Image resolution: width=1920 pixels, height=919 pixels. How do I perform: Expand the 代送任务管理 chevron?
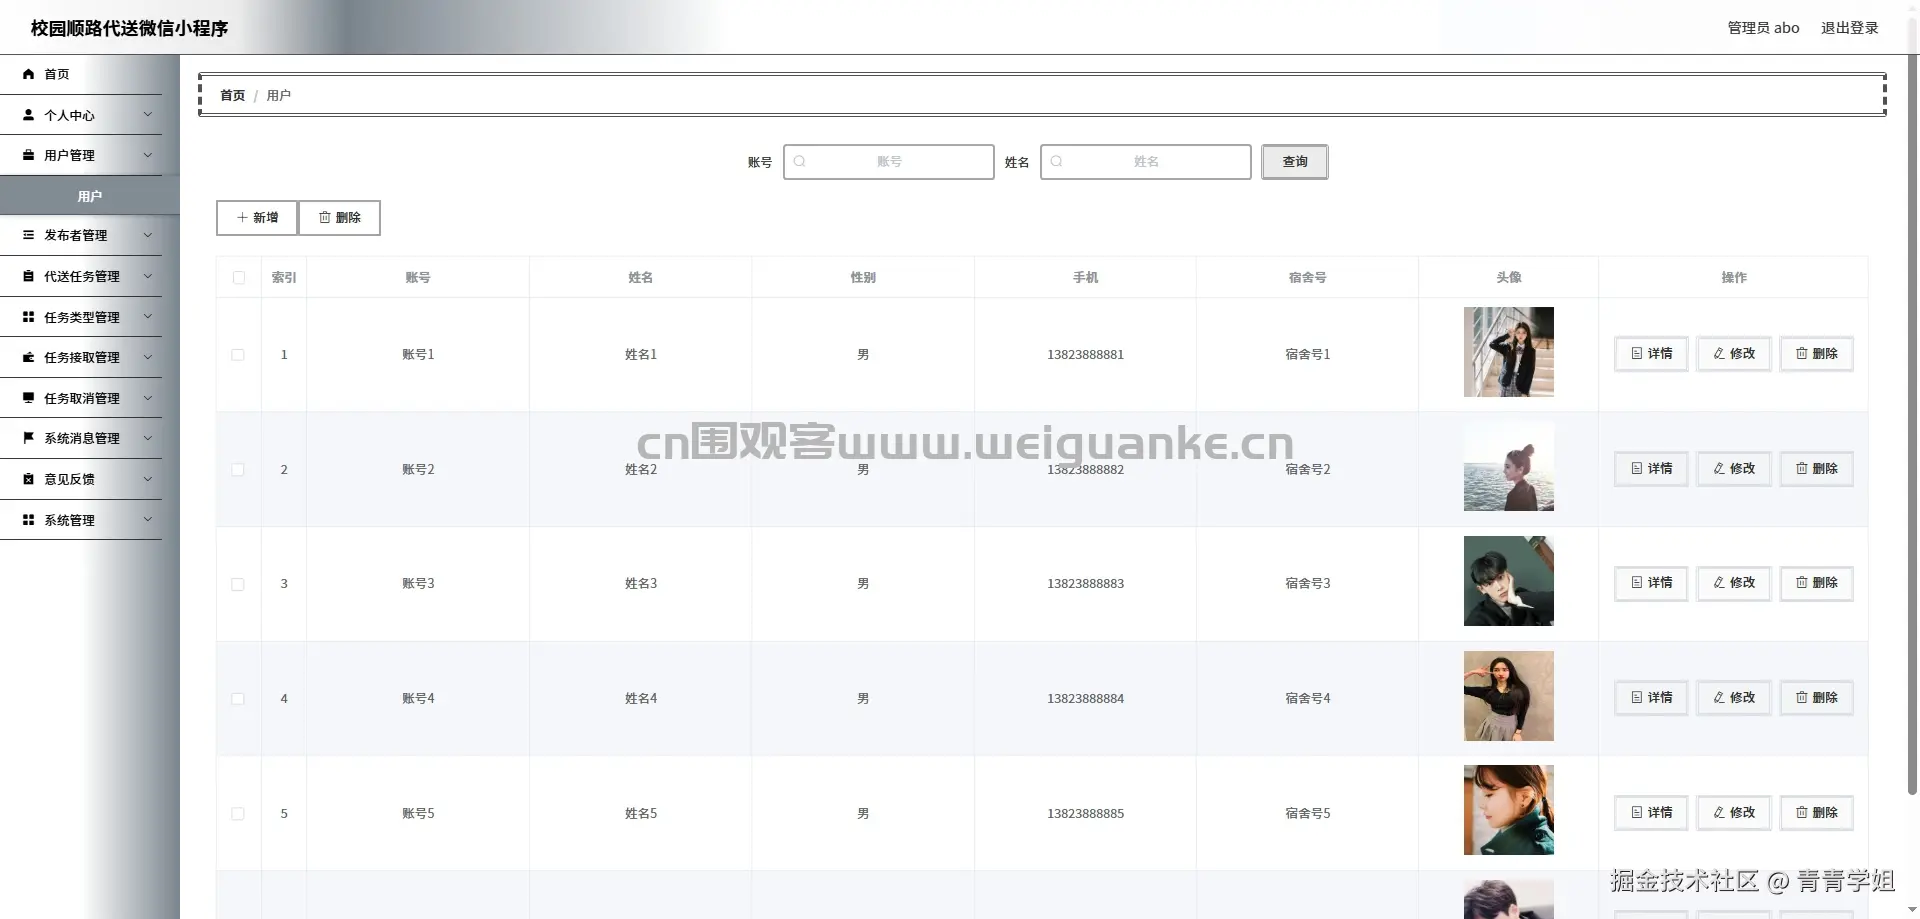coord(148,276)
